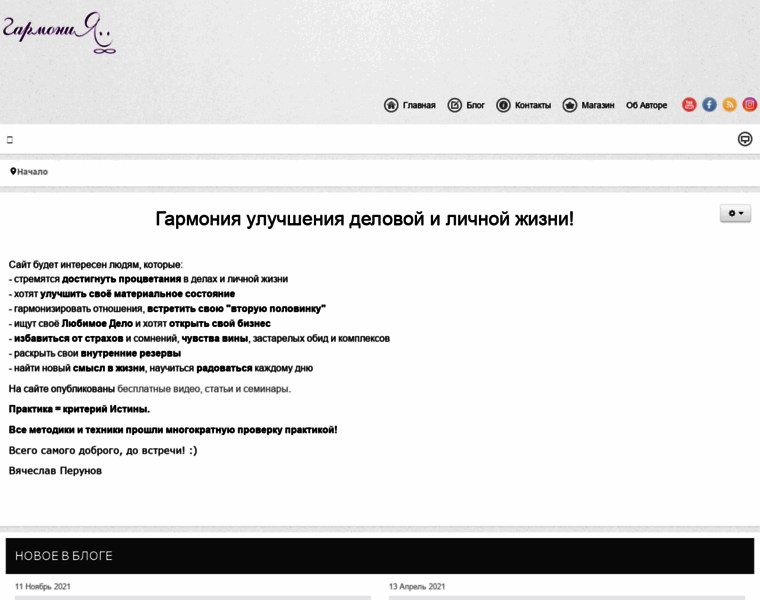
Task: Click the date 11 Ноябрь 2021
Action: [x=43, y=586]
